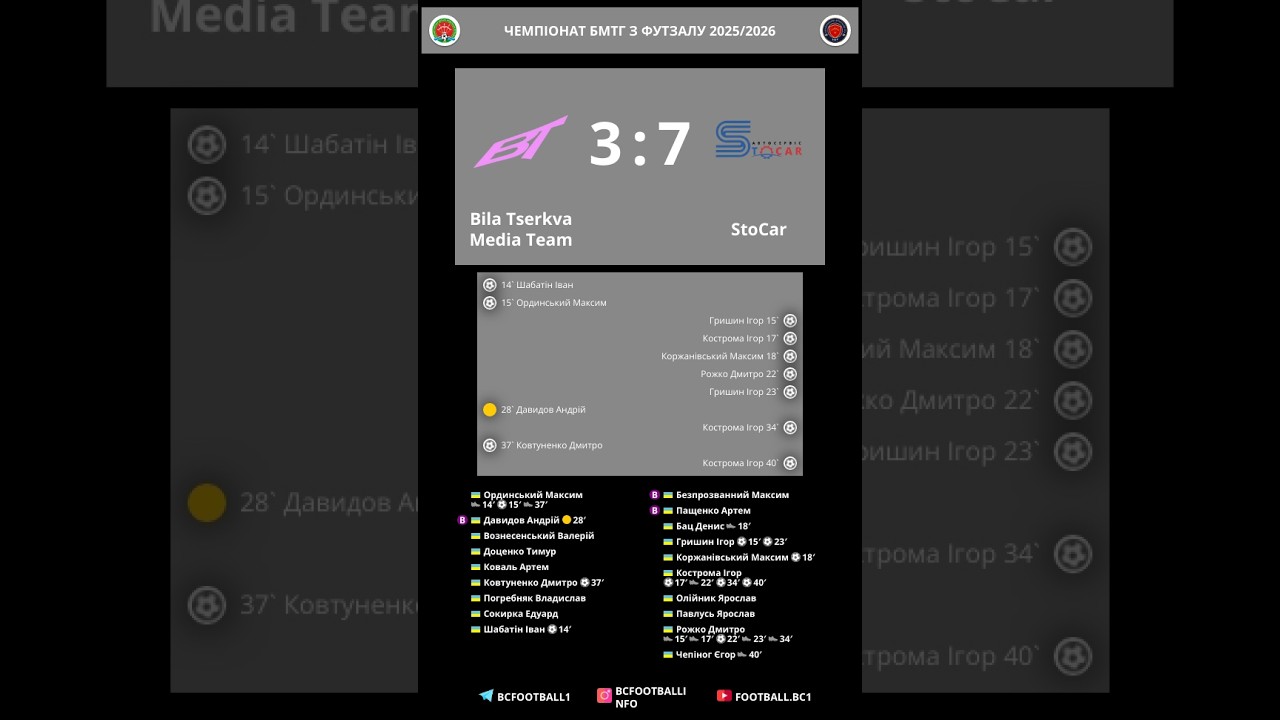This screenshot has width=1280, height=720.
Task: Click the purple B badge beside Пащенко Артем
Action: [655, 511]
